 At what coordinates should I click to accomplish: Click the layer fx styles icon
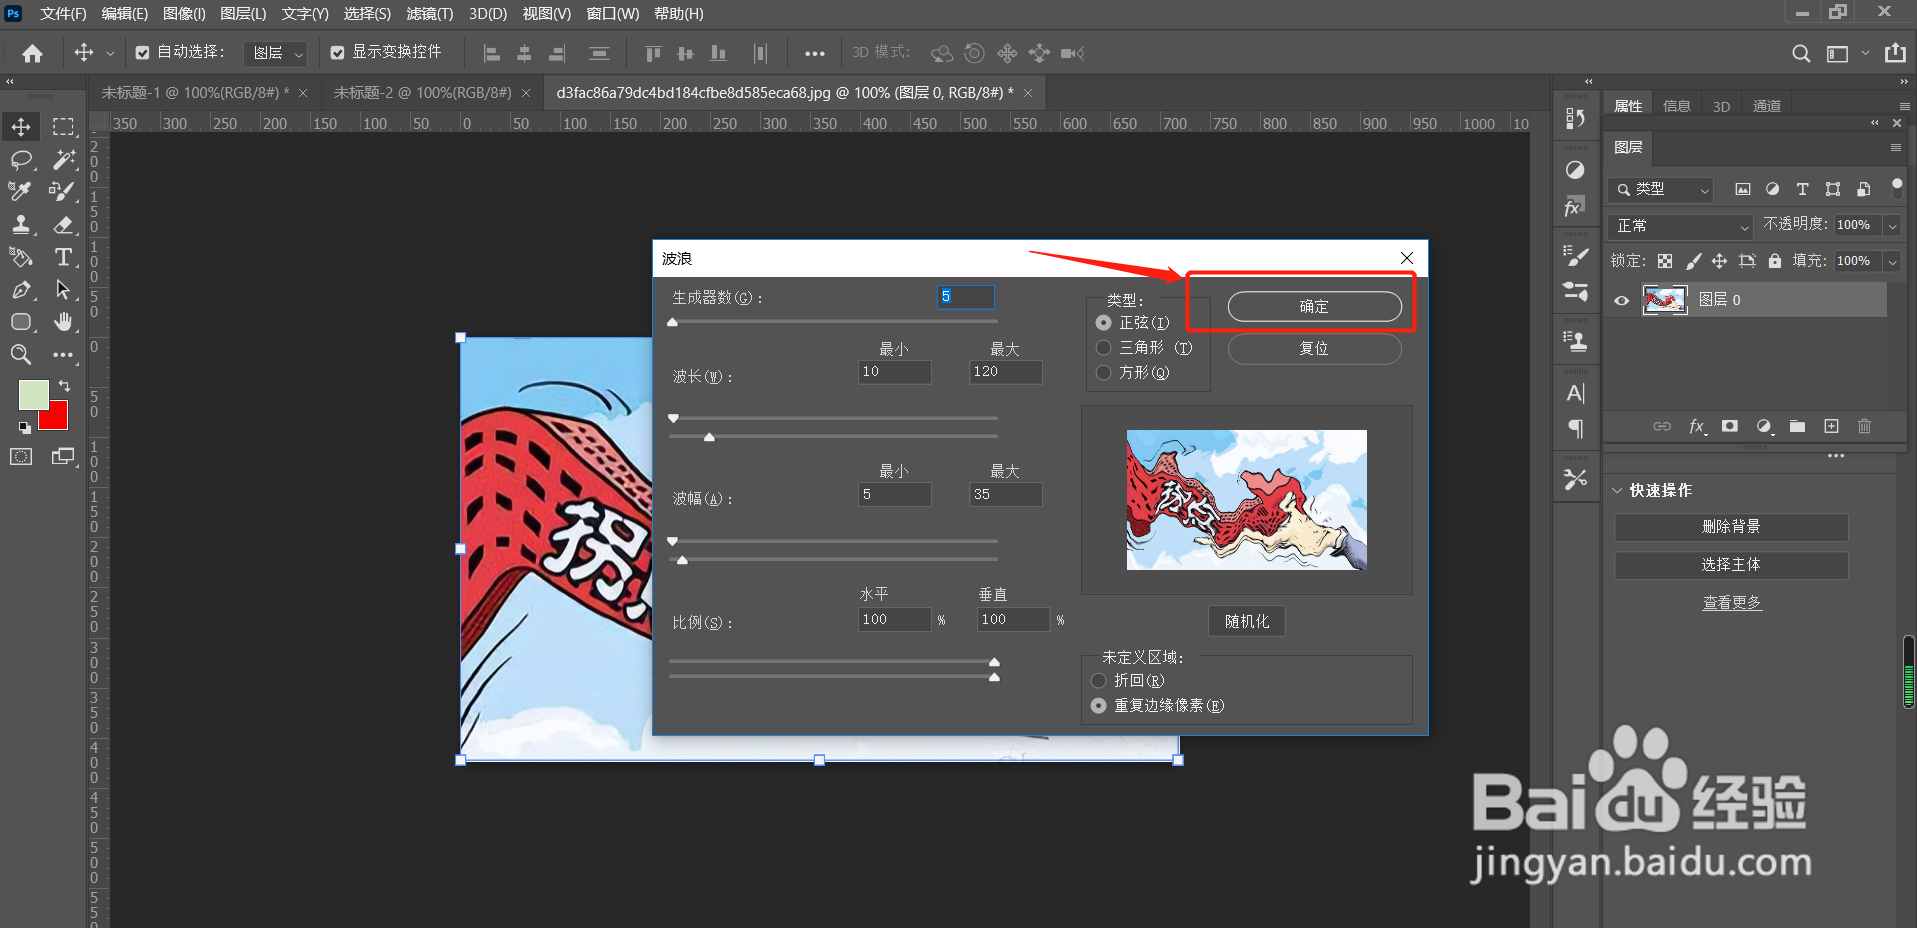coord(1697,427)
